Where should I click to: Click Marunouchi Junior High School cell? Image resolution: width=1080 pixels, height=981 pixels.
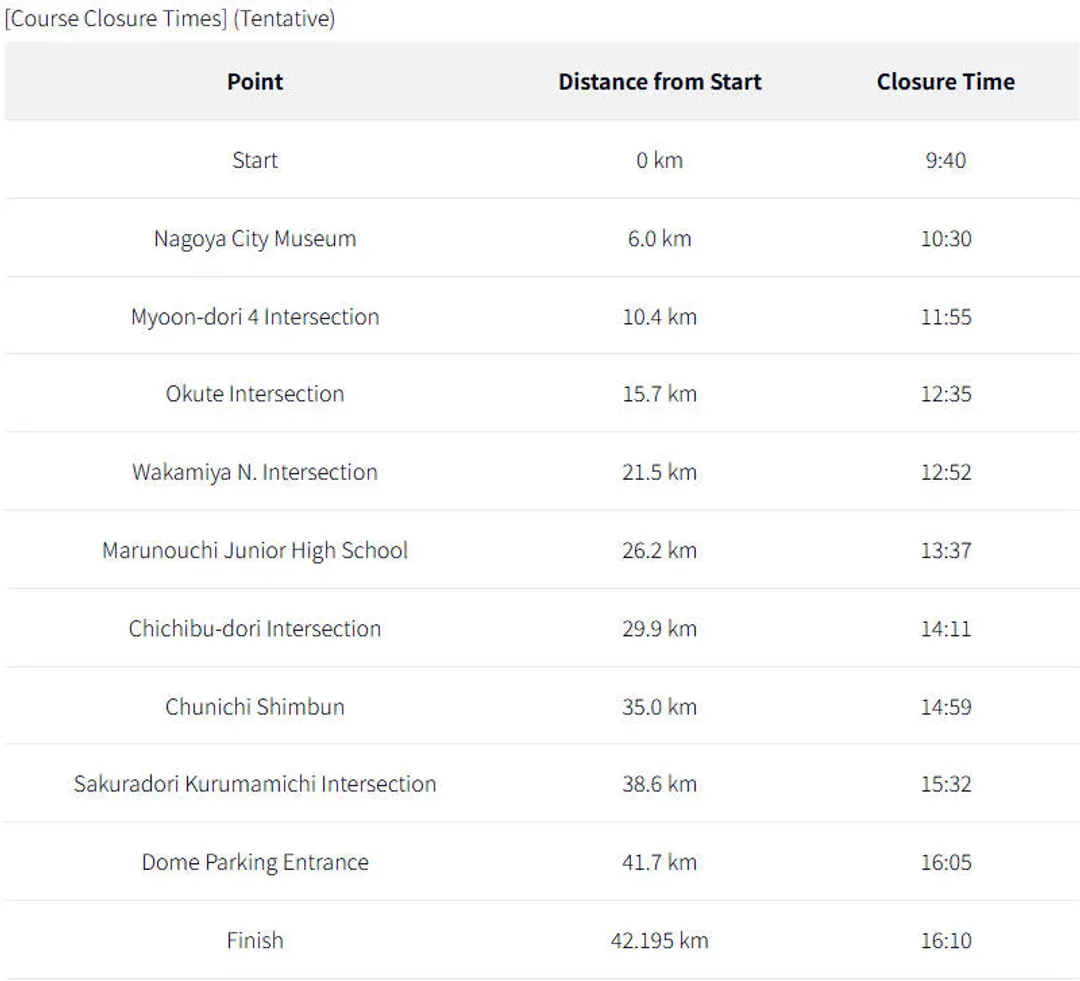255,550
